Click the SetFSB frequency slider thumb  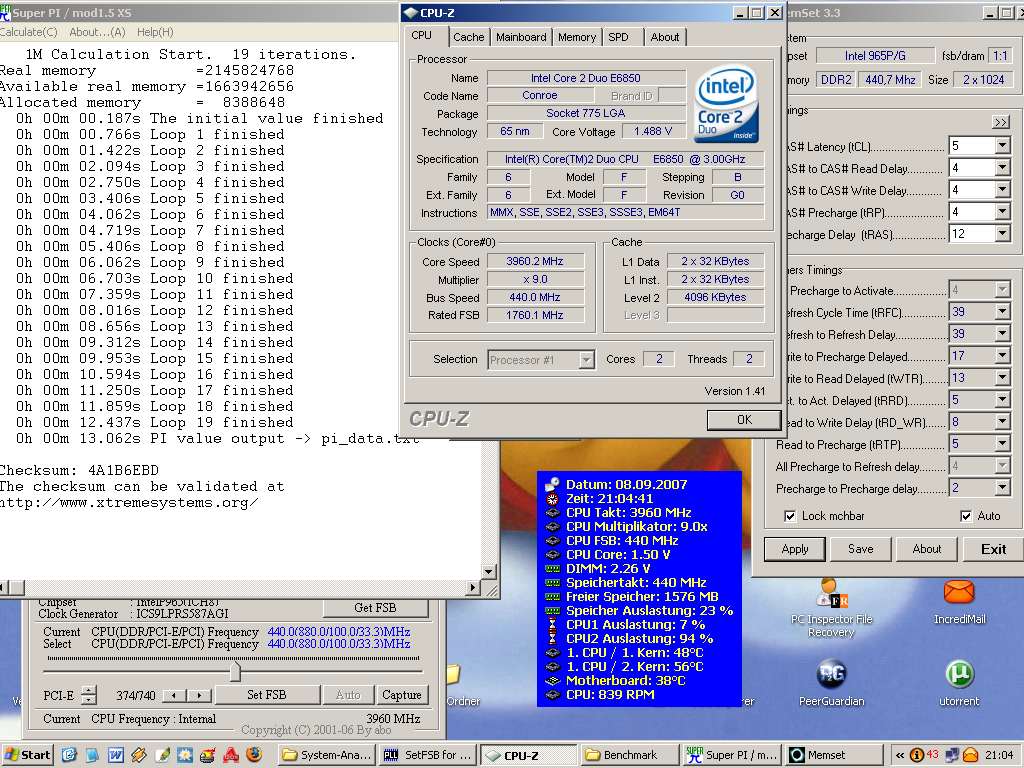click(x=235, y=671)
